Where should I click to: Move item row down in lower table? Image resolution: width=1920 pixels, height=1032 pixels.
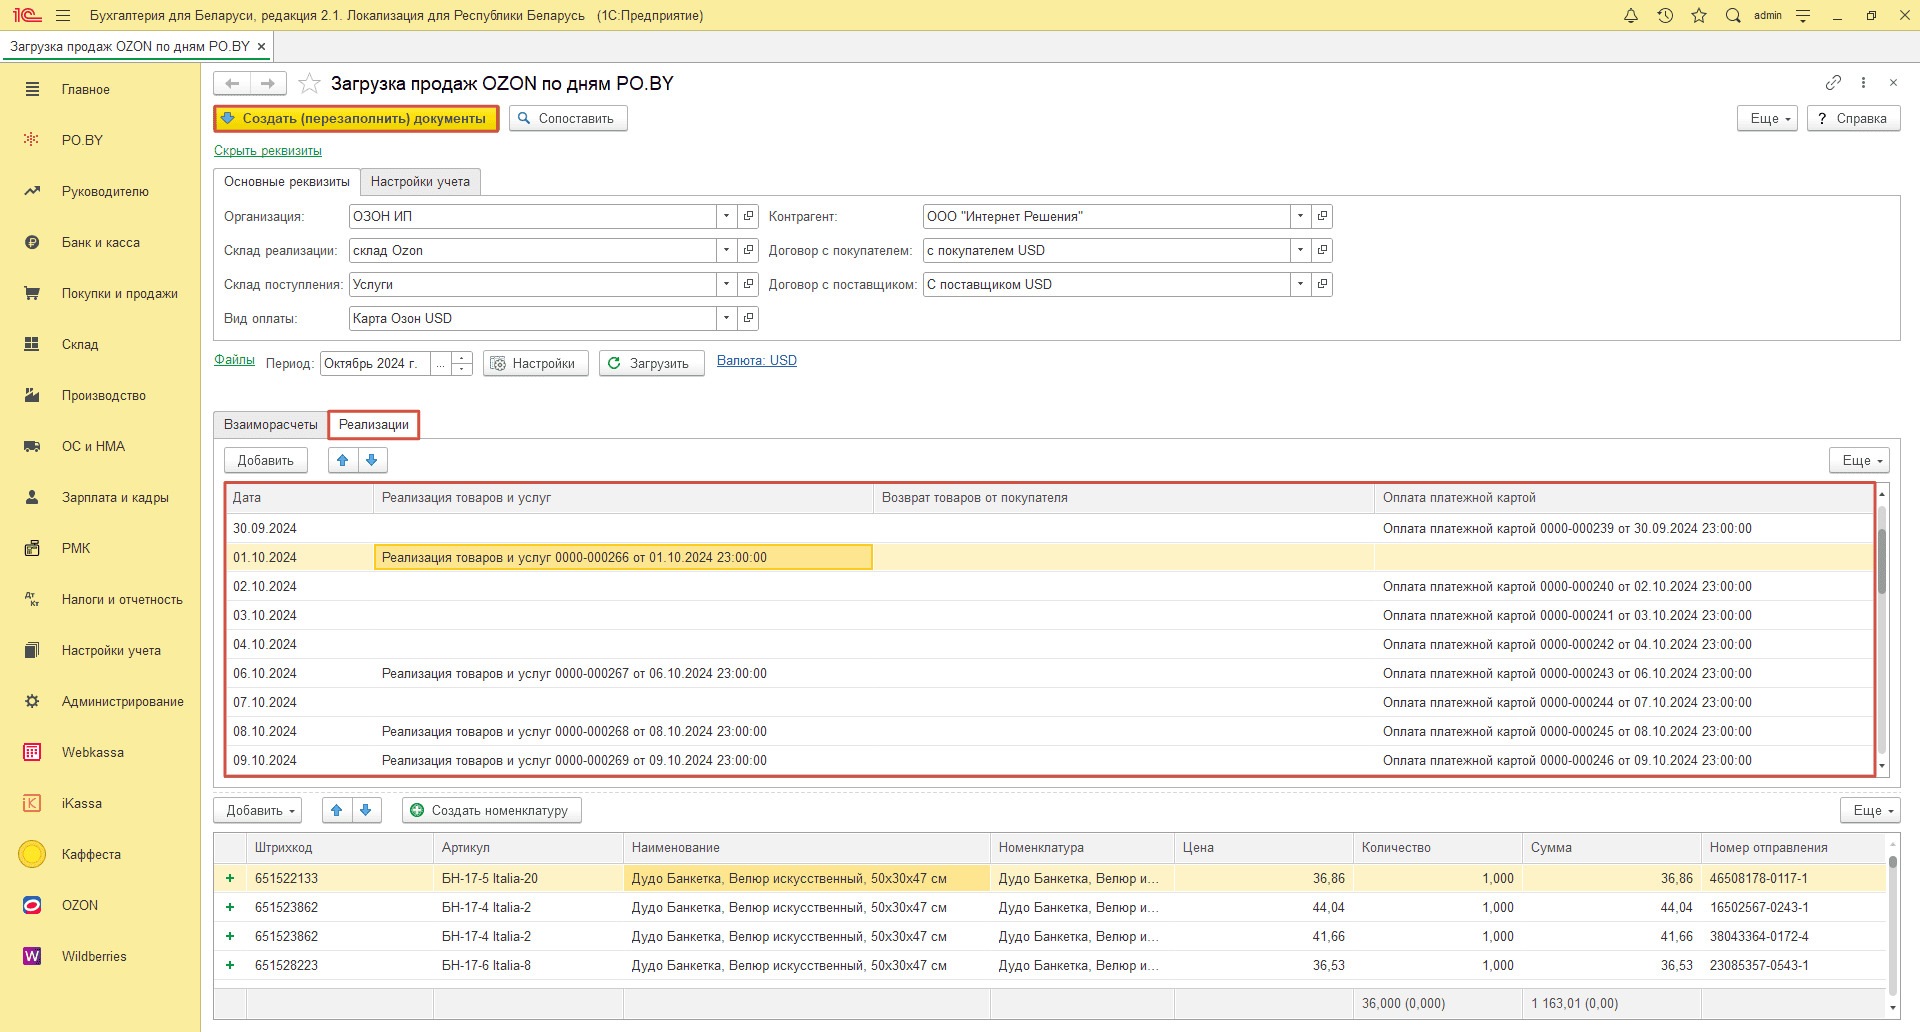pos(366,810)
